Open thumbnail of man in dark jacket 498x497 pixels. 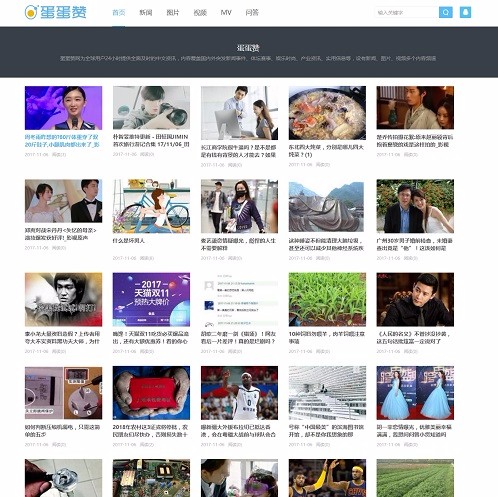coord(415,300)
